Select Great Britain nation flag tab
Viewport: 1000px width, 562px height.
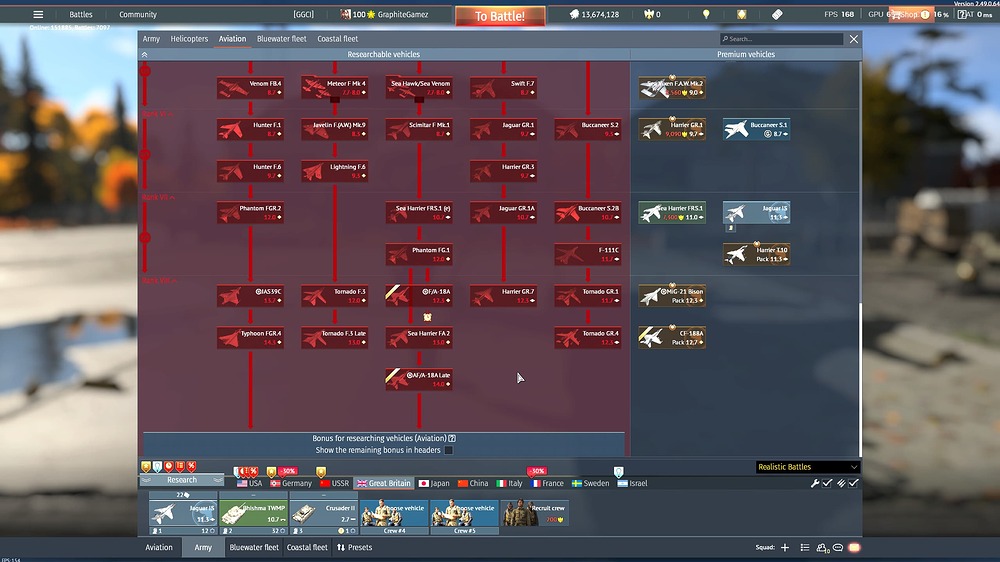384,483
